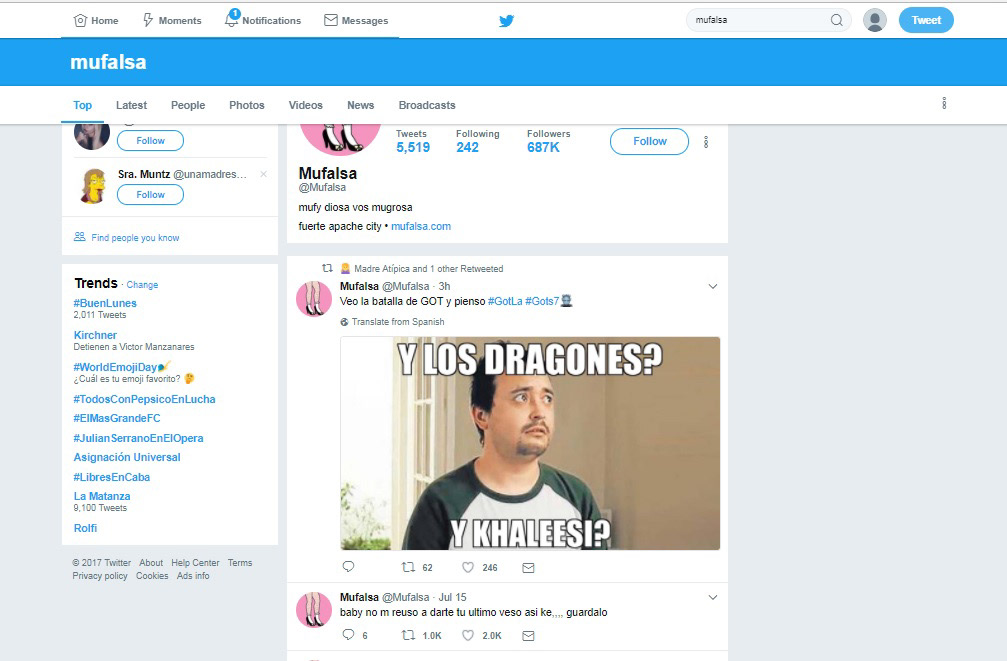Open Cookies footer link
Image resolution: width=1007 pixels, height=661 pixels.
[152, 576]
